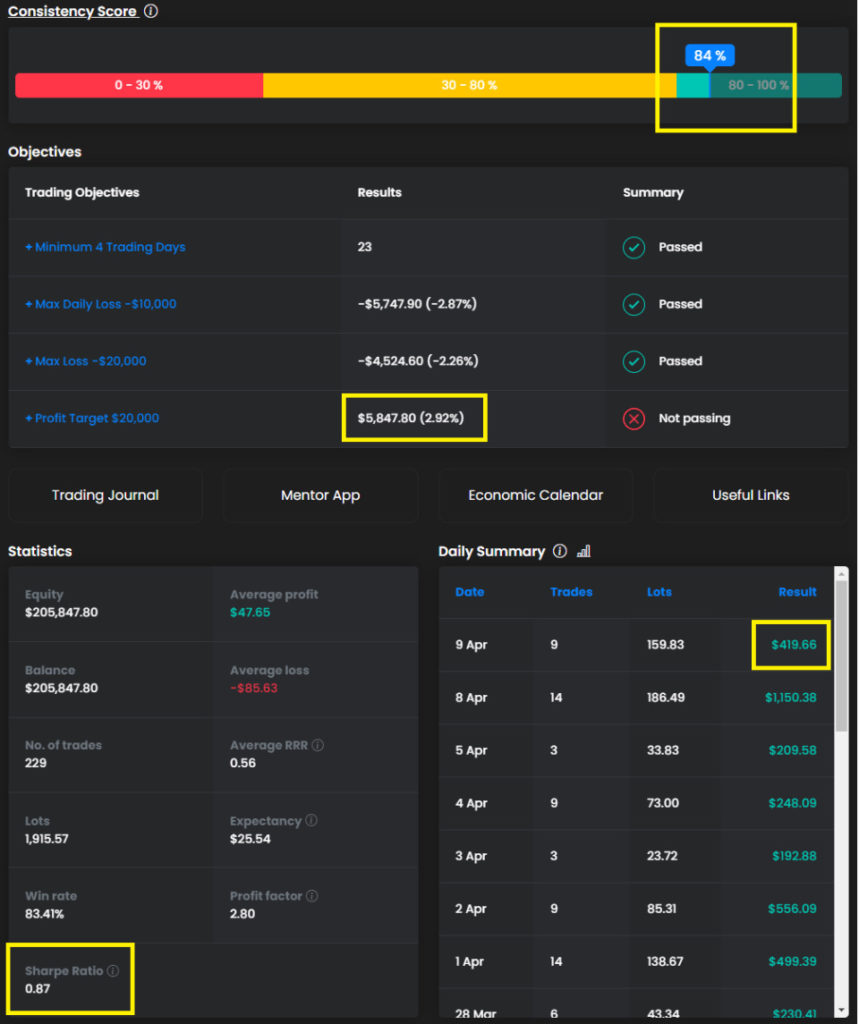Click the Result column header
Image resolution: width=859 pixels, height=1024 pixels.
(x=797, y=592)
